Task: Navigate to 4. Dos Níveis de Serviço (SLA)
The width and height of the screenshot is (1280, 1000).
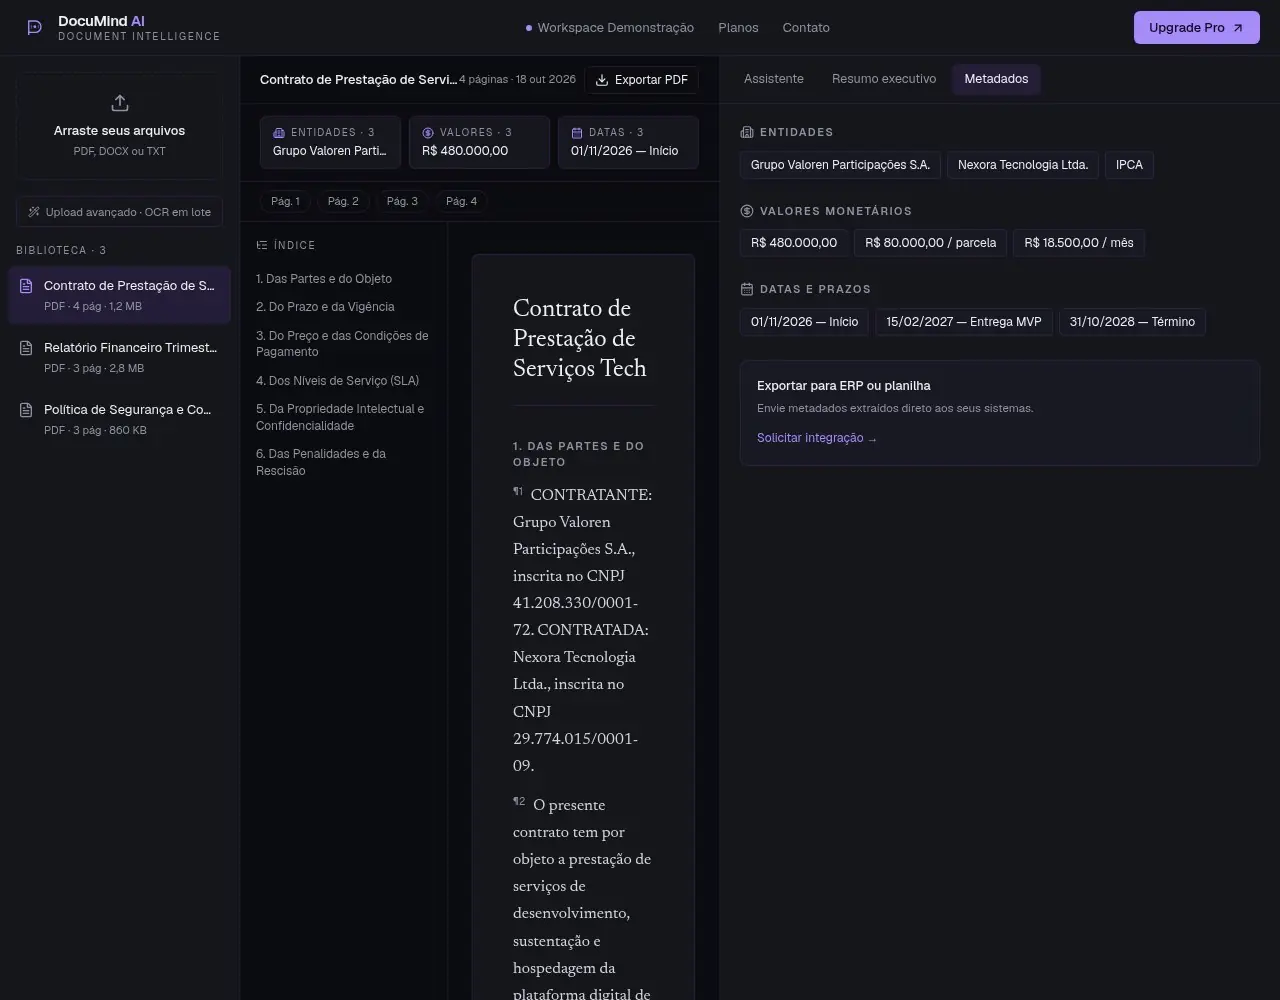Action: (337, 381)
